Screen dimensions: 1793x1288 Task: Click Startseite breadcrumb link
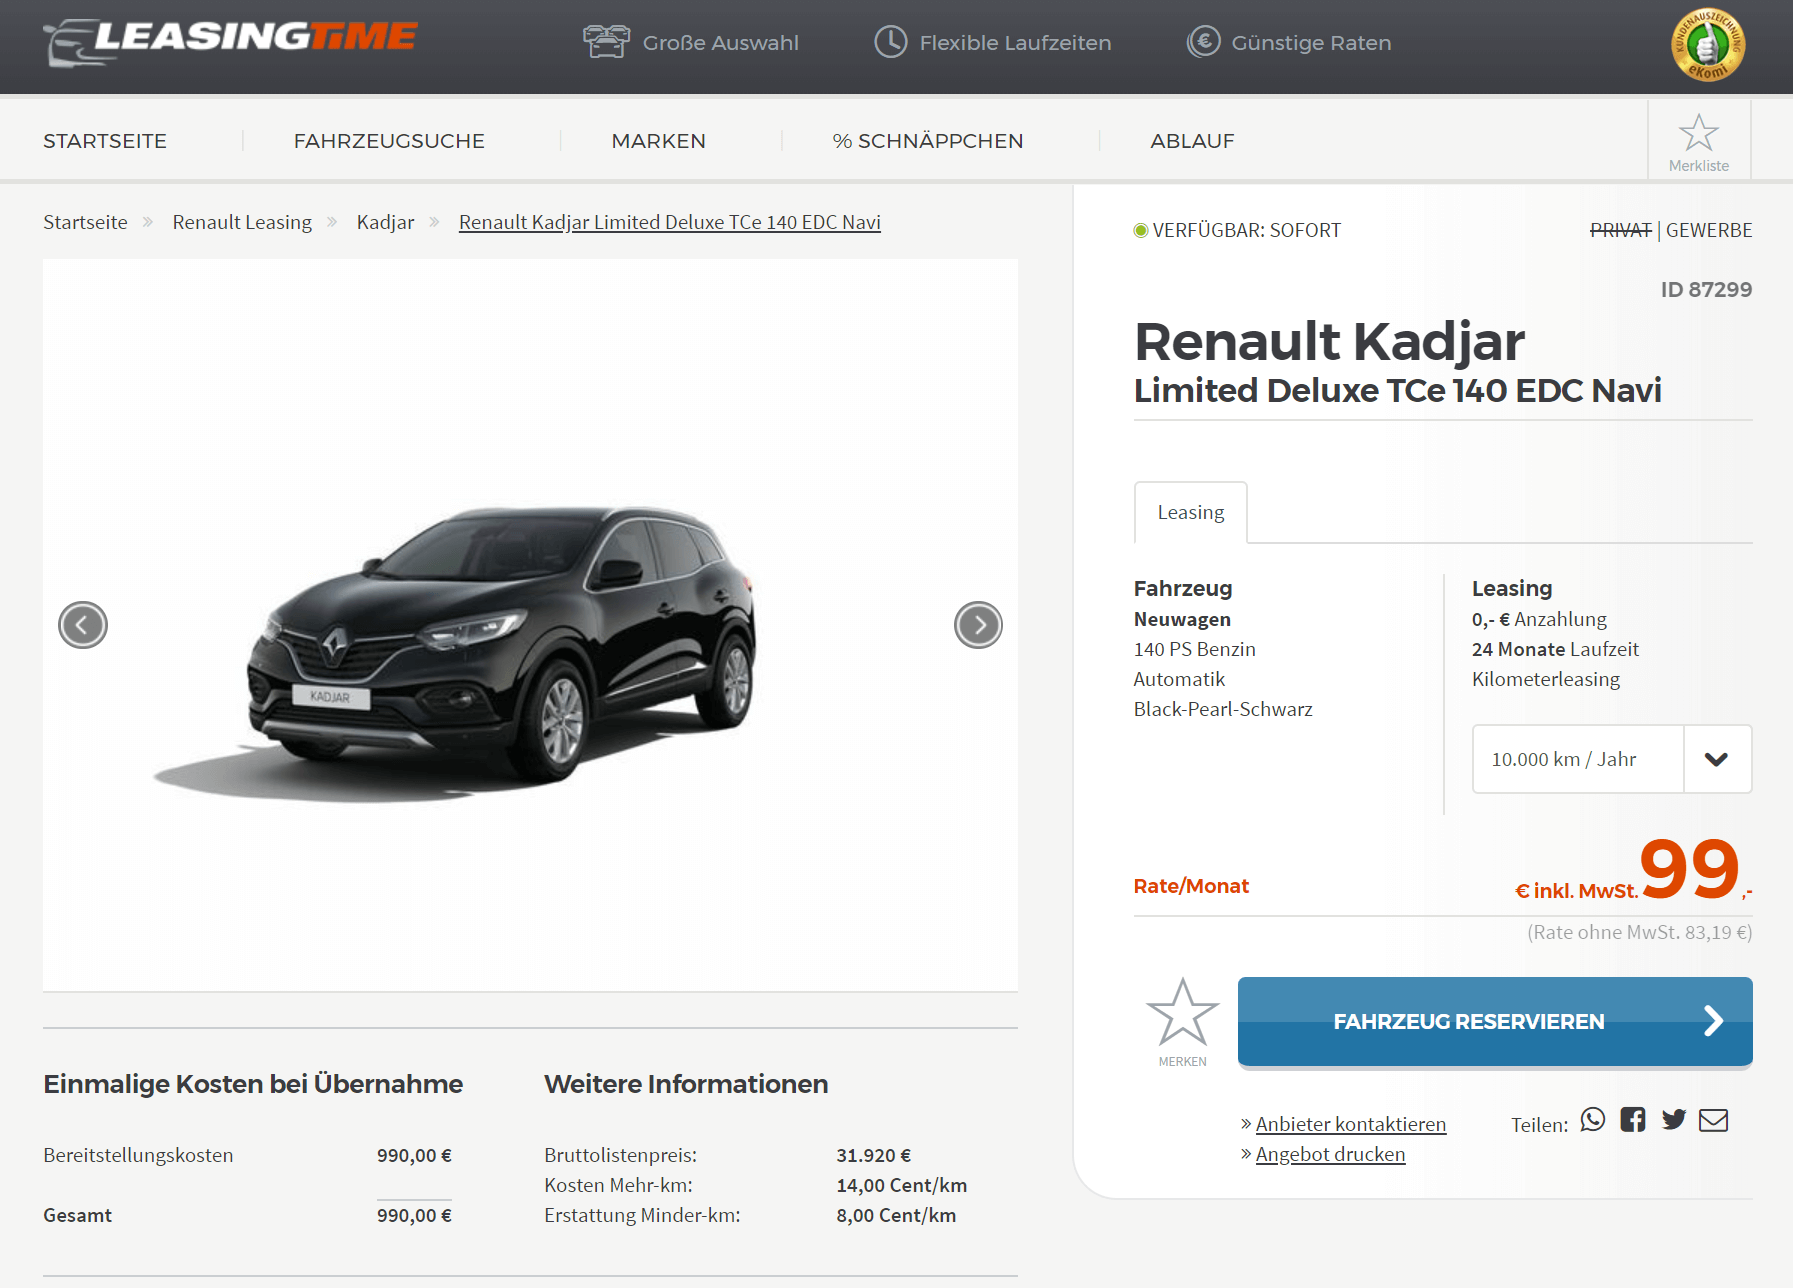85,222
